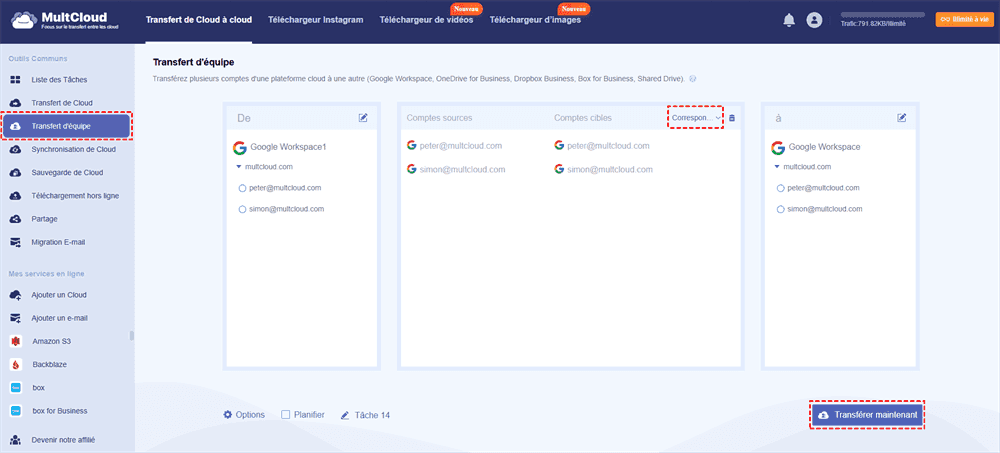Open Téléchargeur d'images tab
This screenshot has height=453, width=1000.
pyautogui.click(x=535, y=20)
